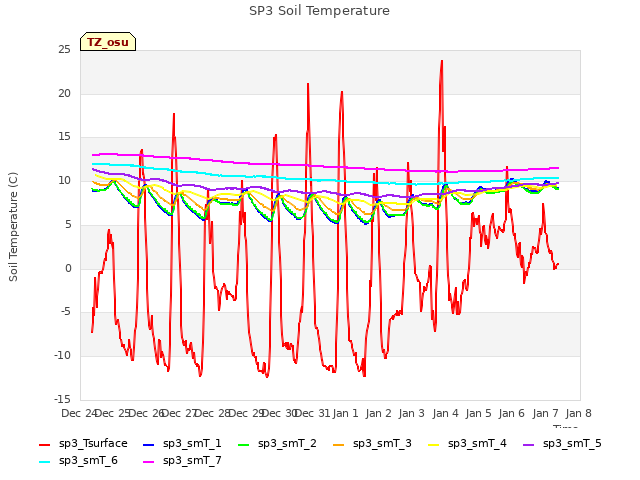Click blue sp3_smT_1 legend color swatch
The height and width of the screenshot is (480, 640).
point(149,445)
